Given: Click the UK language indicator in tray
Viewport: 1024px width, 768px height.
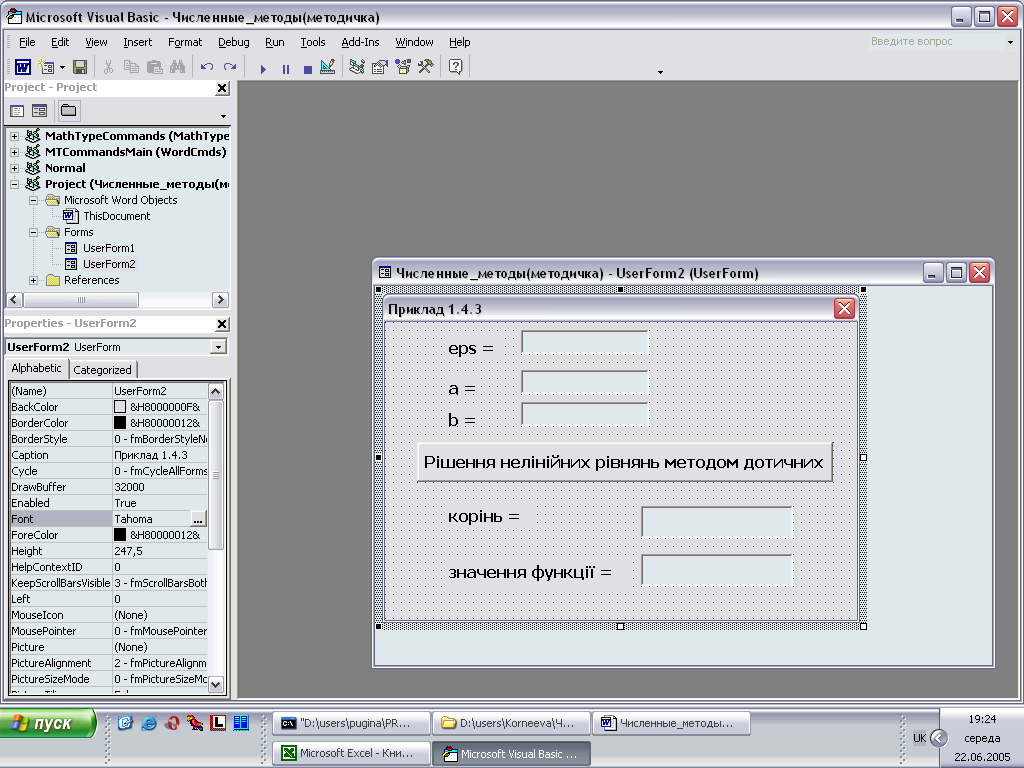Looking at the screenshot, I should pos(920,738).
